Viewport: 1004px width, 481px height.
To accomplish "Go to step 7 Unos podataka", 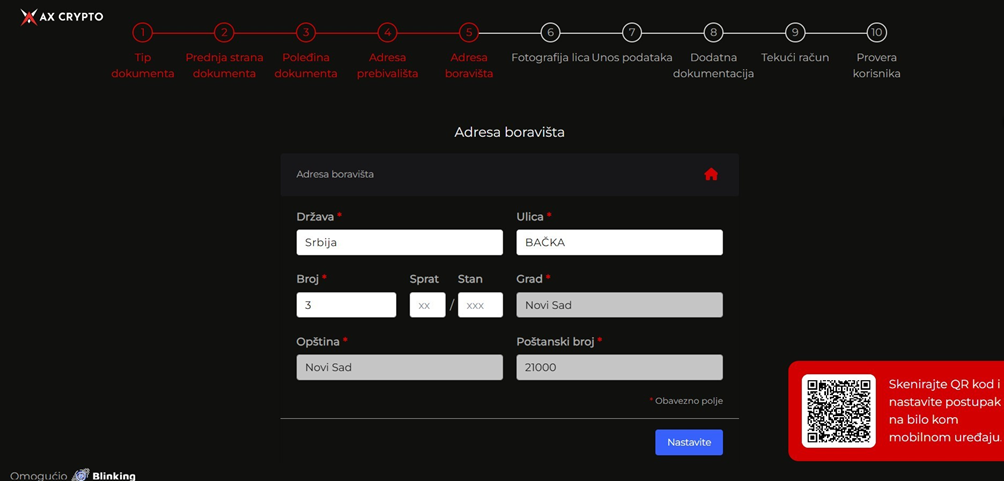I will pos(632,32).
